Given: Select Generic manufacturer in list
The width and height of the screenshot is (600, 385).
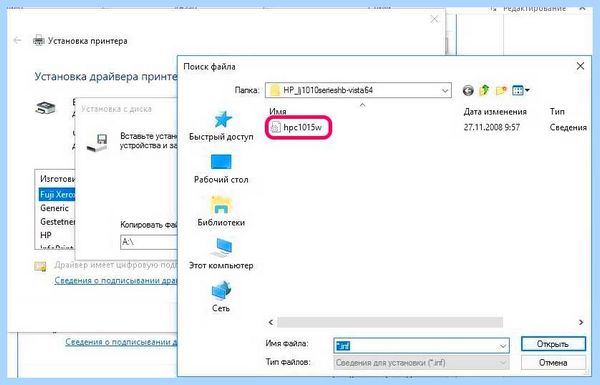Looking at the screenshot, I should [x=54, y=208].
